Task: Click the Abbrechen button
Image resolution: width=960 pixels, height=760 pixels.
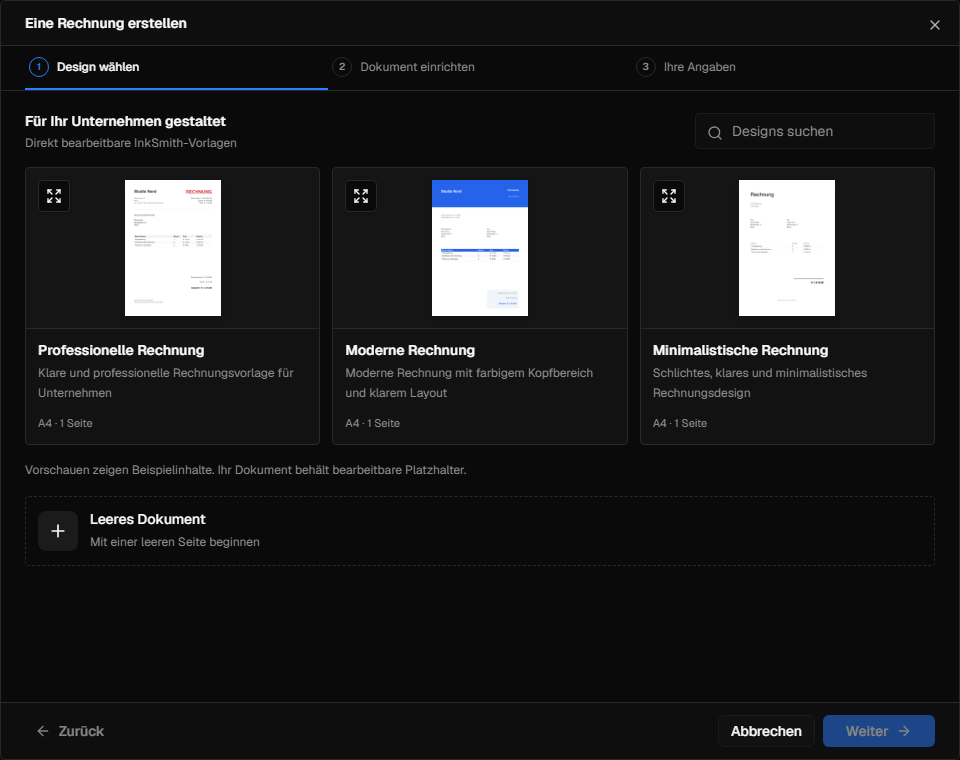Action: pos(766,731)
